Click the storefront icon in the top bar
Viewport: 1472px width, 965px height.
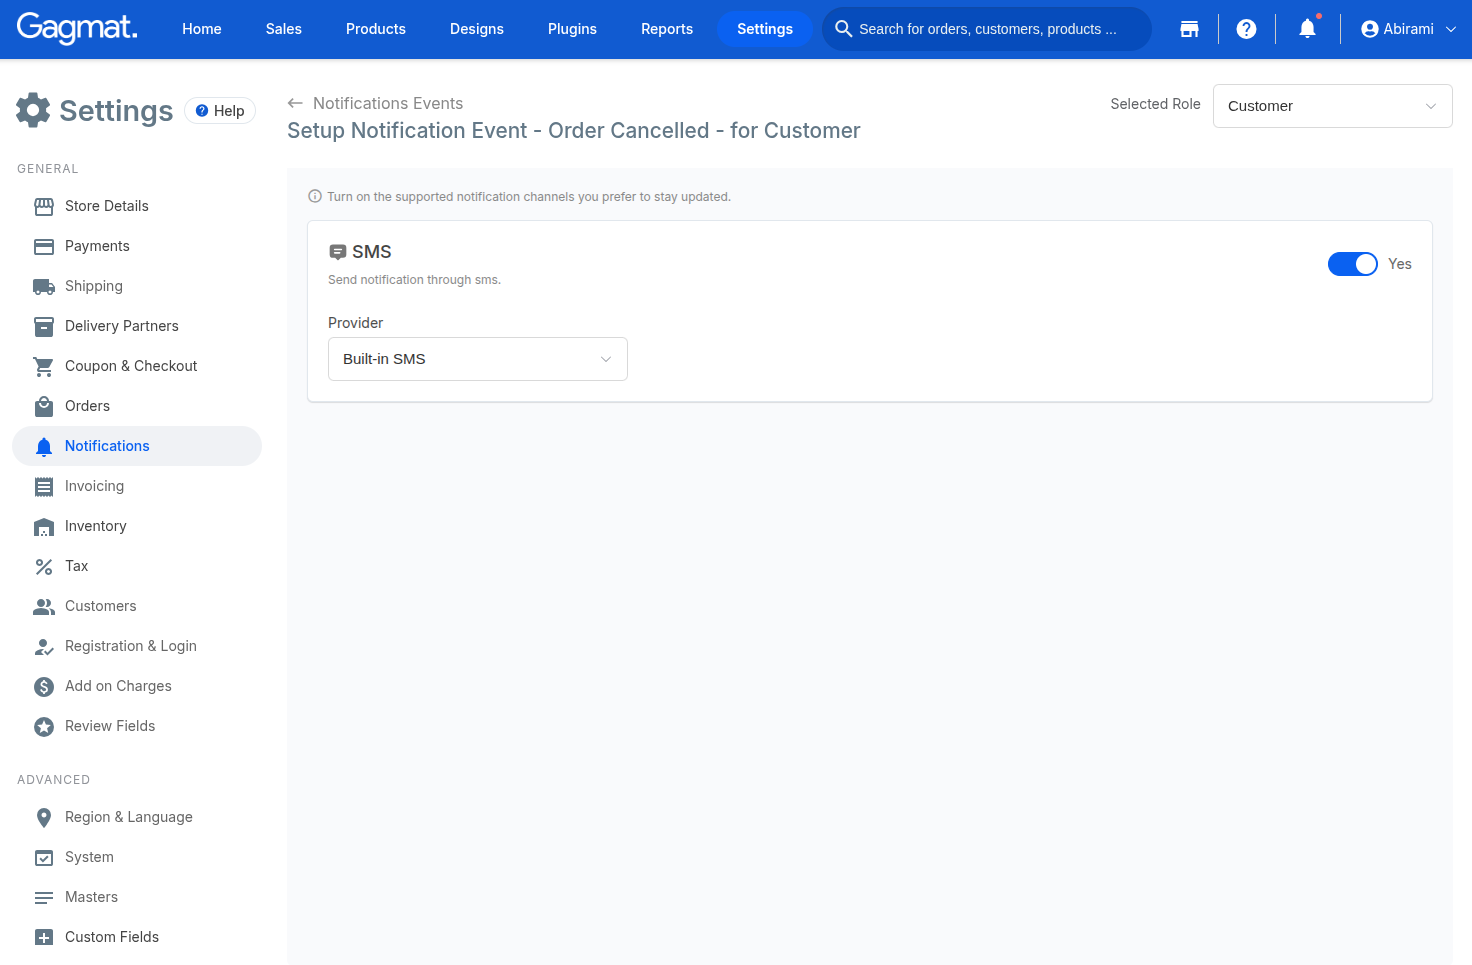pos(1189,29)
